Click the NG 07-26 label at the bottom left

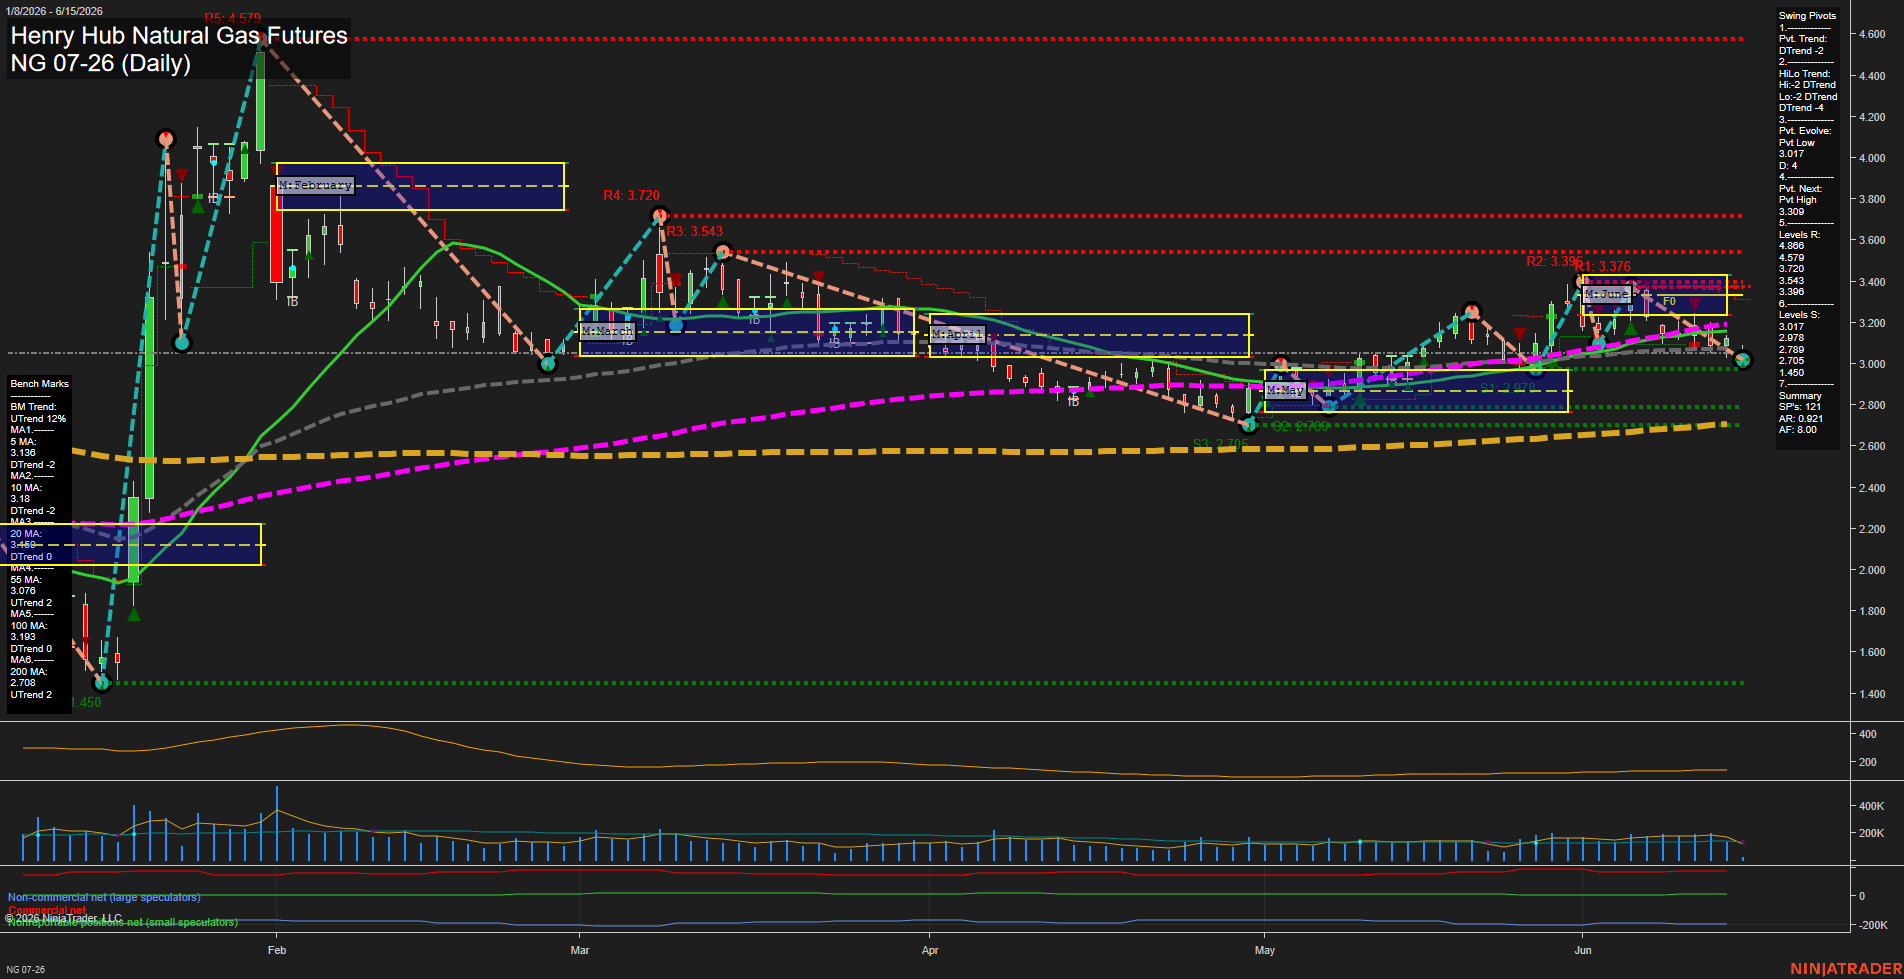(25, 969)
